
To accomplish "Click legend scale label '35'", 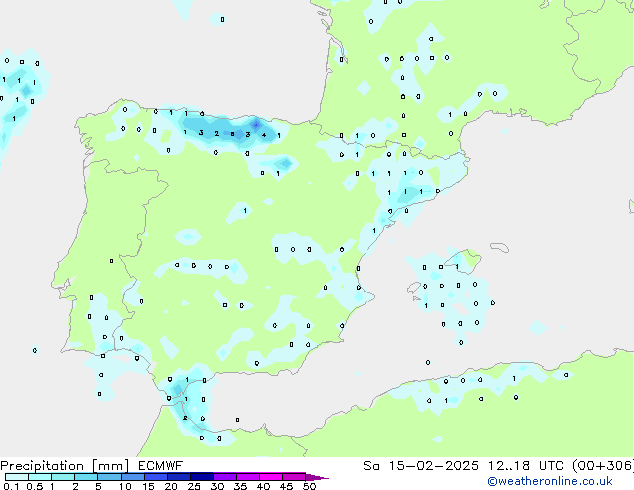I will click(240, 486).
